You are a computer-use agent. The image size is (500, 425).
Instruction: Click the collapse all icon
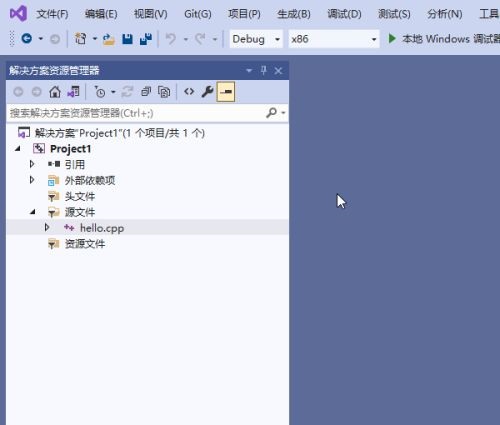pos(146,92)
